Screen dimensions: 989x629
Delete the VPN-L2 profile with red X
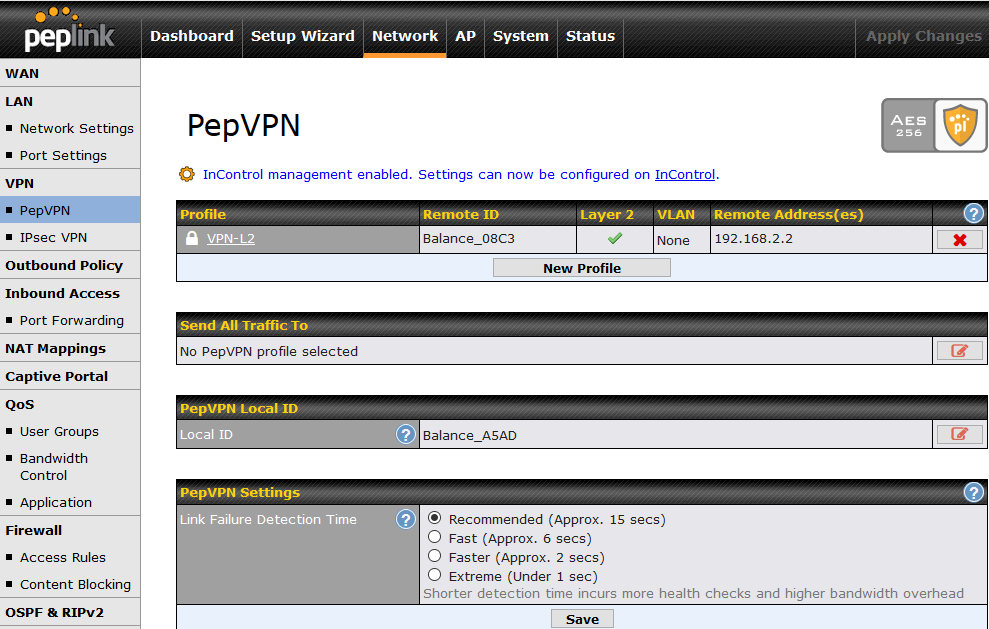[x=959, y=240]
